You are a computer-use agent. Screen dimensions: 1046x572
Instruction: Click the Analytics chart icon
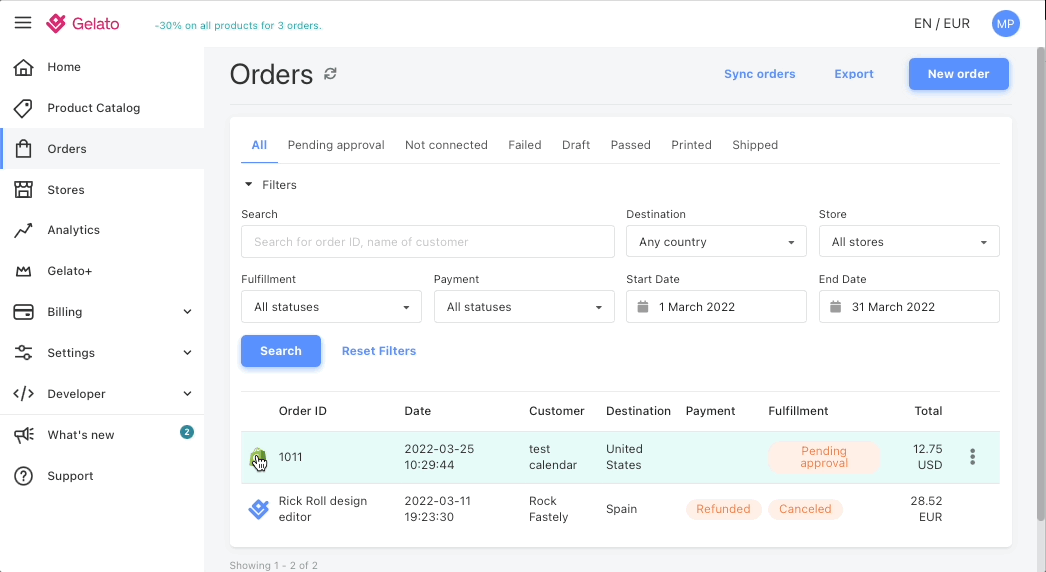point(23,230)
